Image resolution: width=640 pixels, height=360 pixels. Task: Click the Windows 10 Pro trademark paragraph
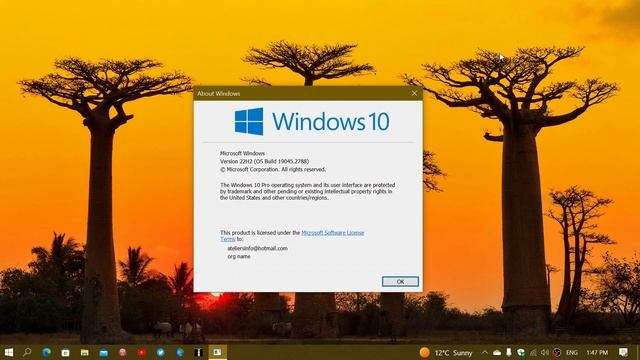(x=307, y=191)
